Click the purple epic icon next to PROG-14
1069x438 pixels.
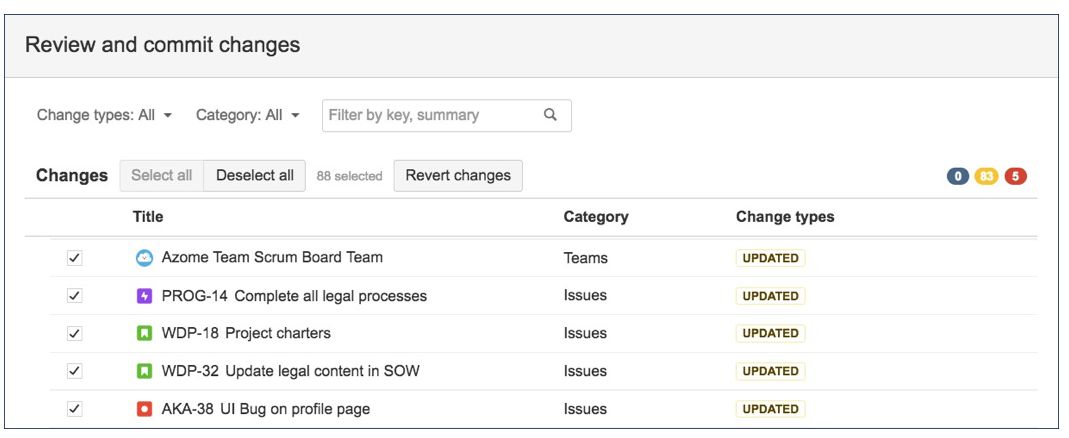tap(144, 296)
